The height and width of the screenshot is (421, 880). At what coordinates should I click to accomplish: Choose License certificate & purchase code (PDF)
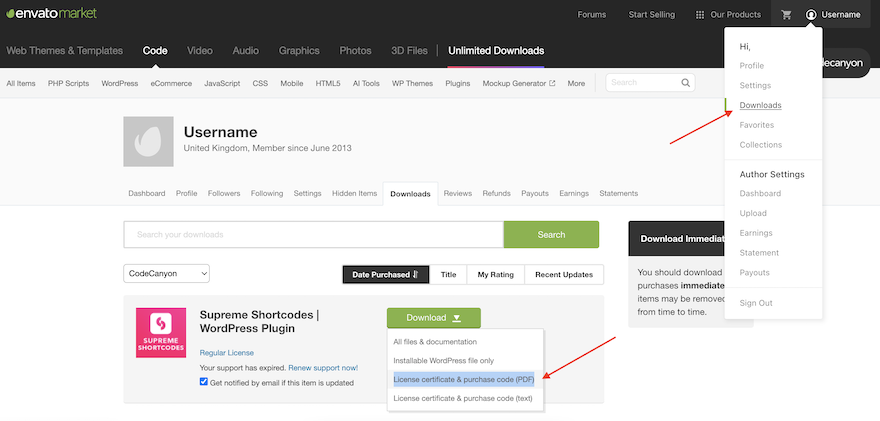pyautogui.click(x=465, y=379)
